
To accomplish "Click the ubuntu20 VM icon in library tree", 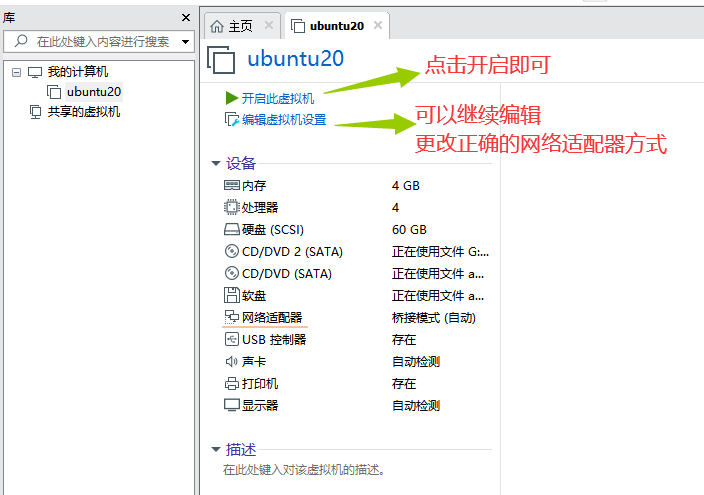I will click(54, 92).
